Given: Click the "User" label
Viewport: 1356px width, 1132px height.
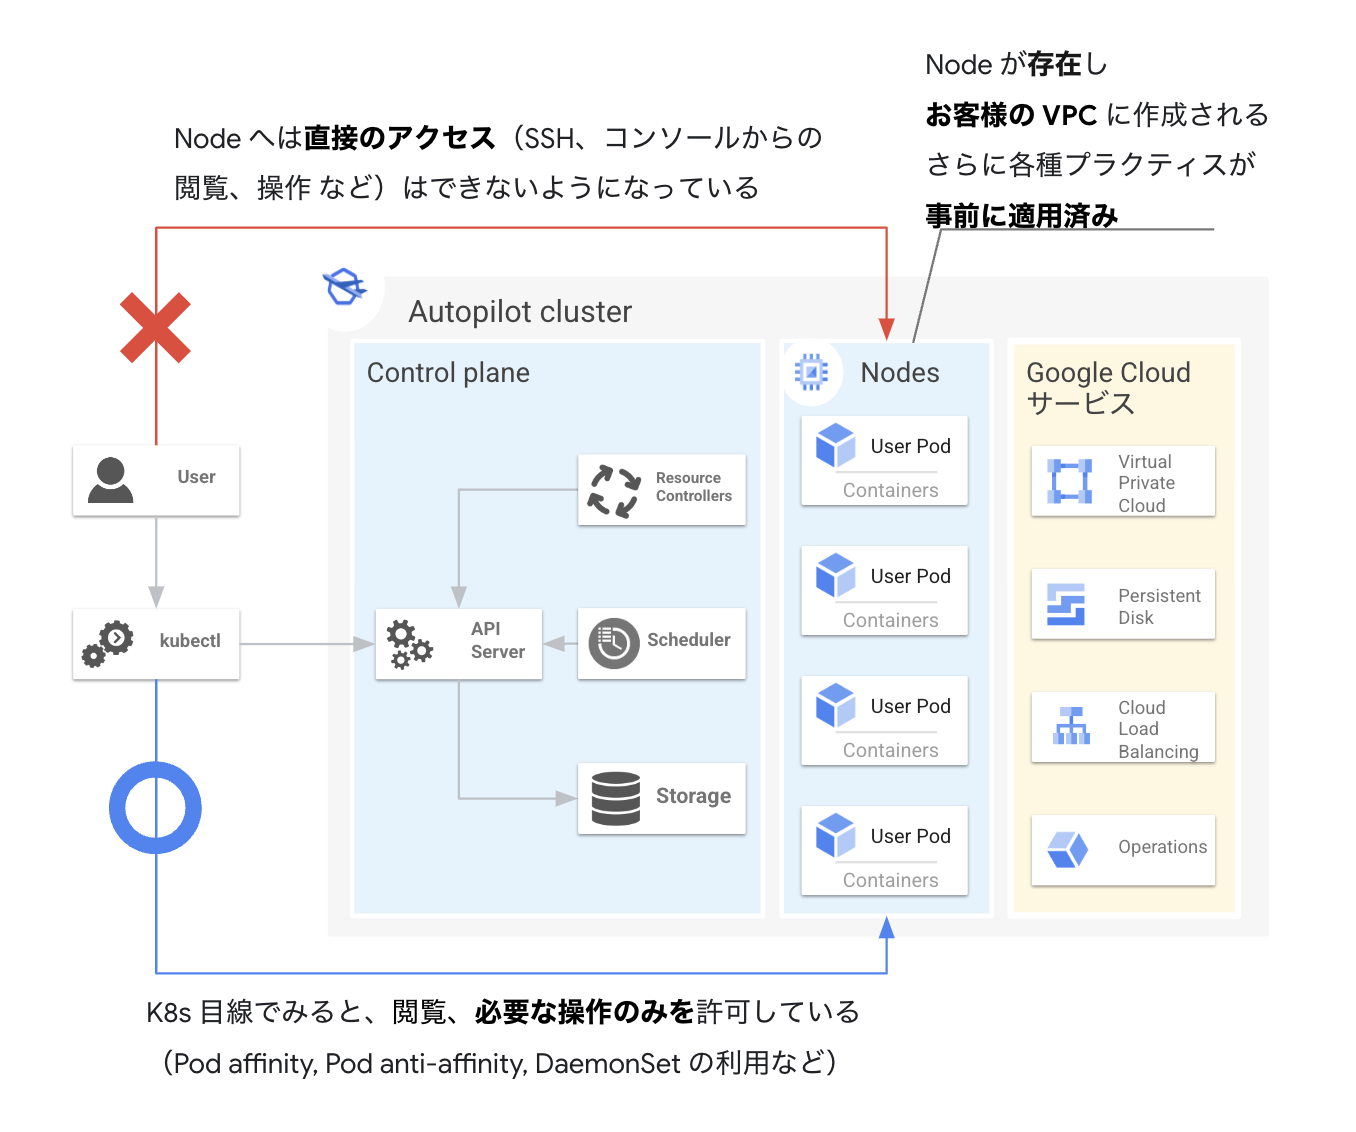Looking at the screenshot, I should coord(196,477).
